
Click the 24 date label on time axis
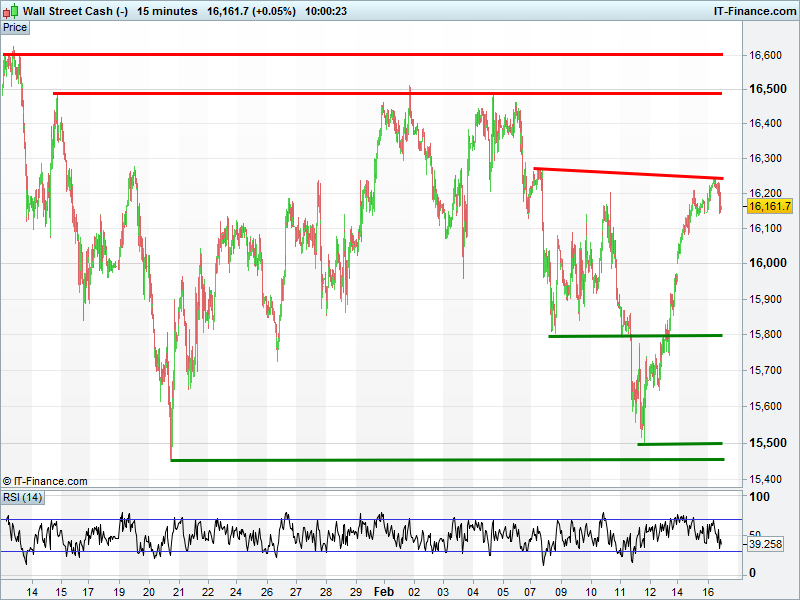pos(236,592)
